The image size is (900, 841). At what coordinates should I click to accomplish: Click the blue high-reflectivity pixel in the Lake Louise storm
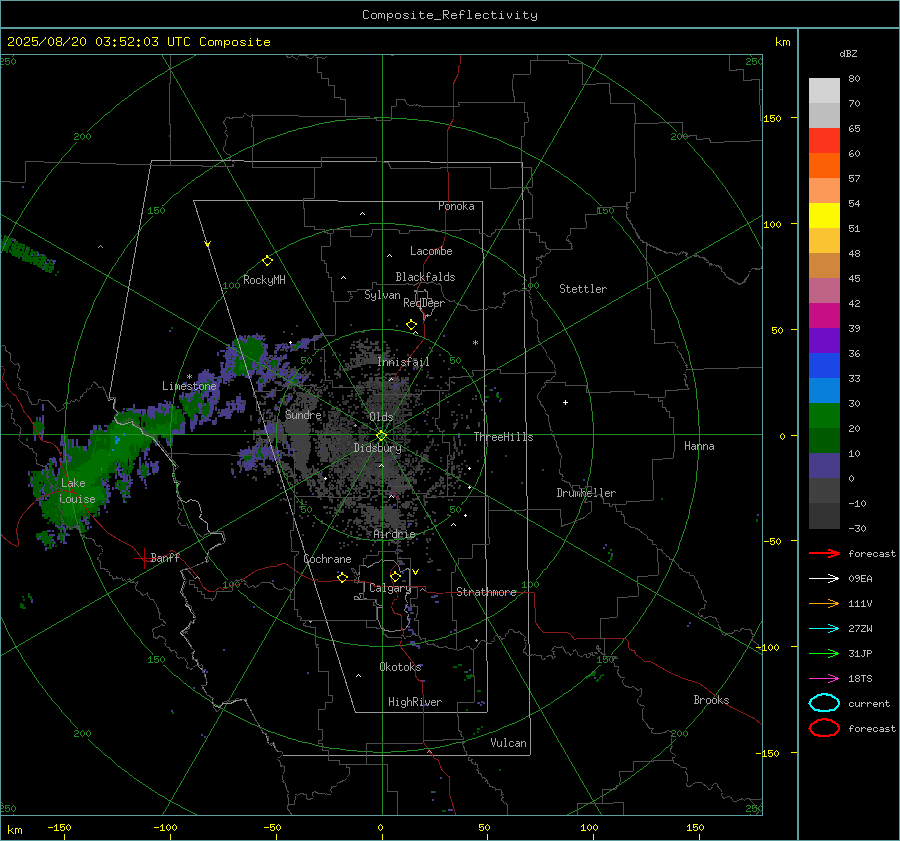coord(117,440)
